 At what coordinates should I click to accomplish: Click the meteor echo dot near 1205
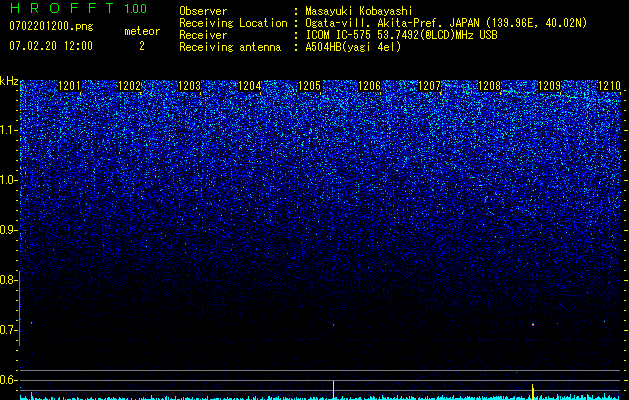[333, 325]
